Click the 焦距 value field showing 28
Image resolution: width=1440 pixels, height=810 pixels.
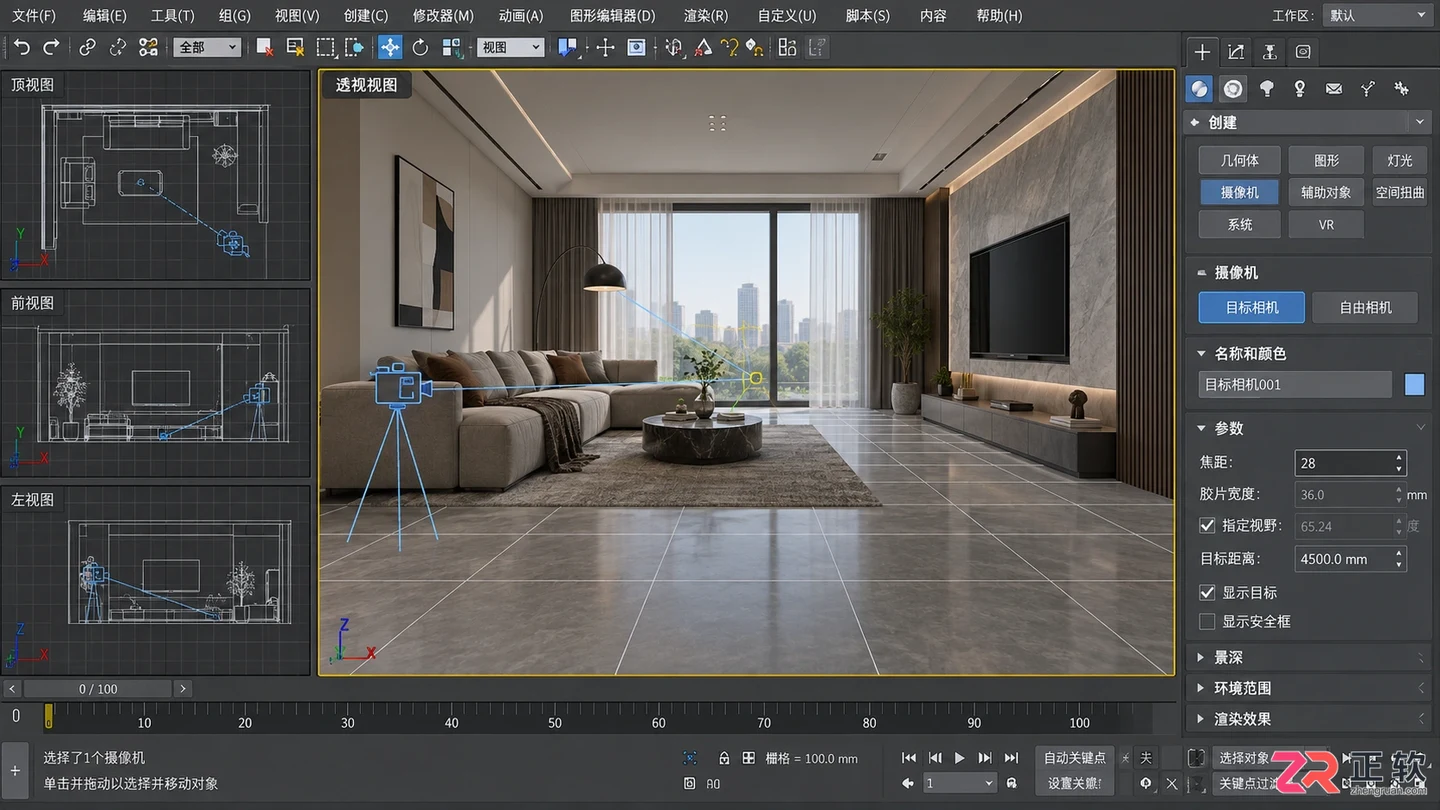point(1351,463)
